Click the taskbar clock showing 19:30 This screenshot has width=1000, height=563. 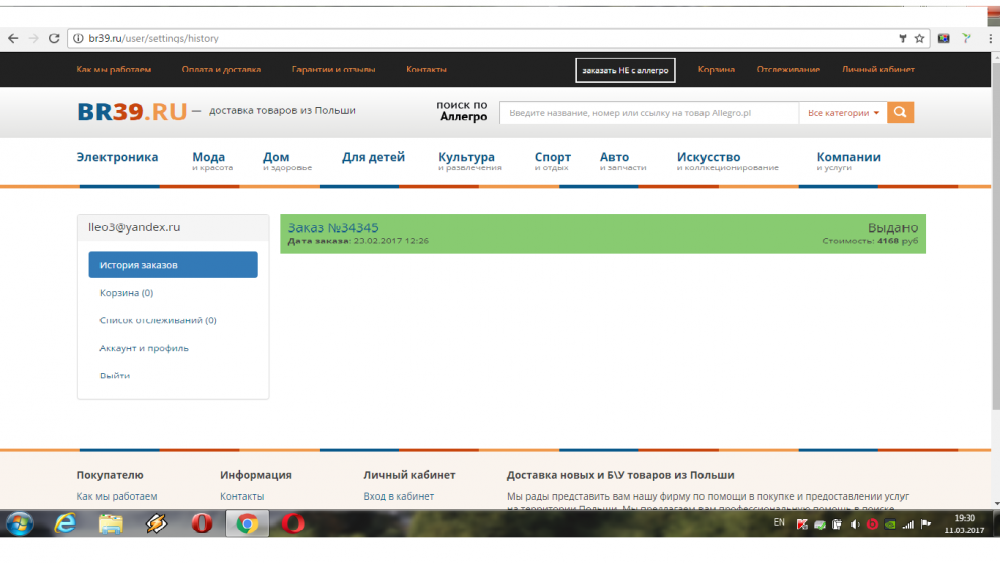click(964, 523)
